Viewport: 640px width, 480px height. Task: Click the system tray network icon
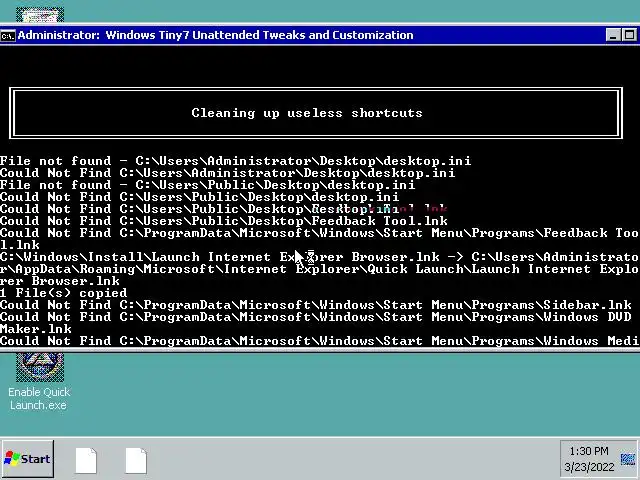tap(628, 459)
